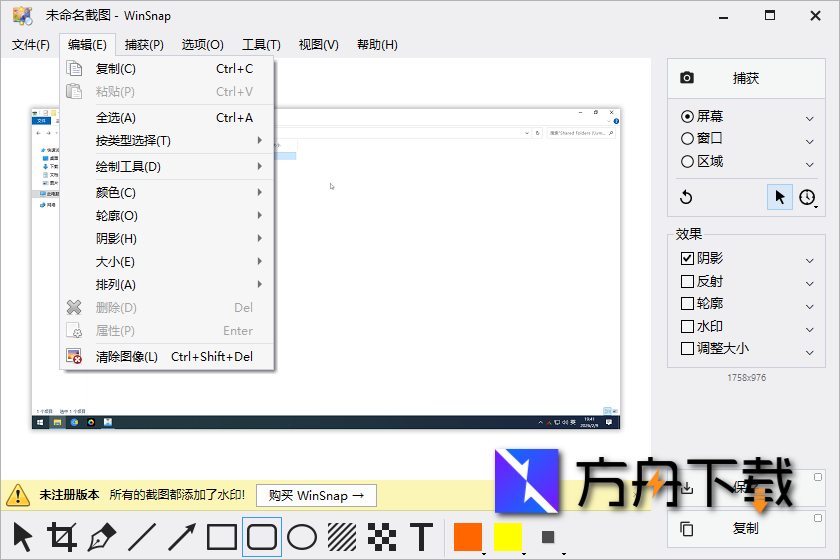The width and height of the screenshot is (840, 560).
Task: Click the save icon in right panel
Action: 687,487
